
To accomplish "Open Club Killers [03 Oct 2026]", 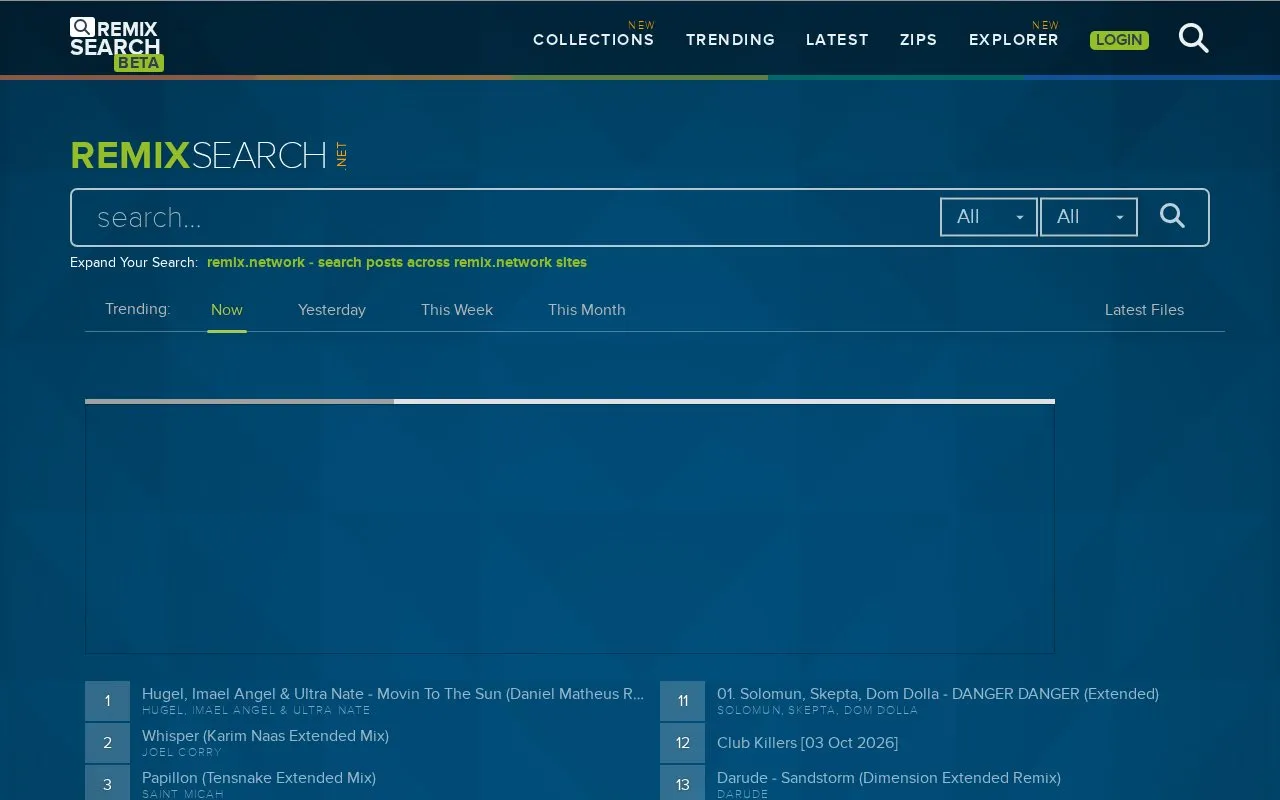I will (x=807, y=743).
